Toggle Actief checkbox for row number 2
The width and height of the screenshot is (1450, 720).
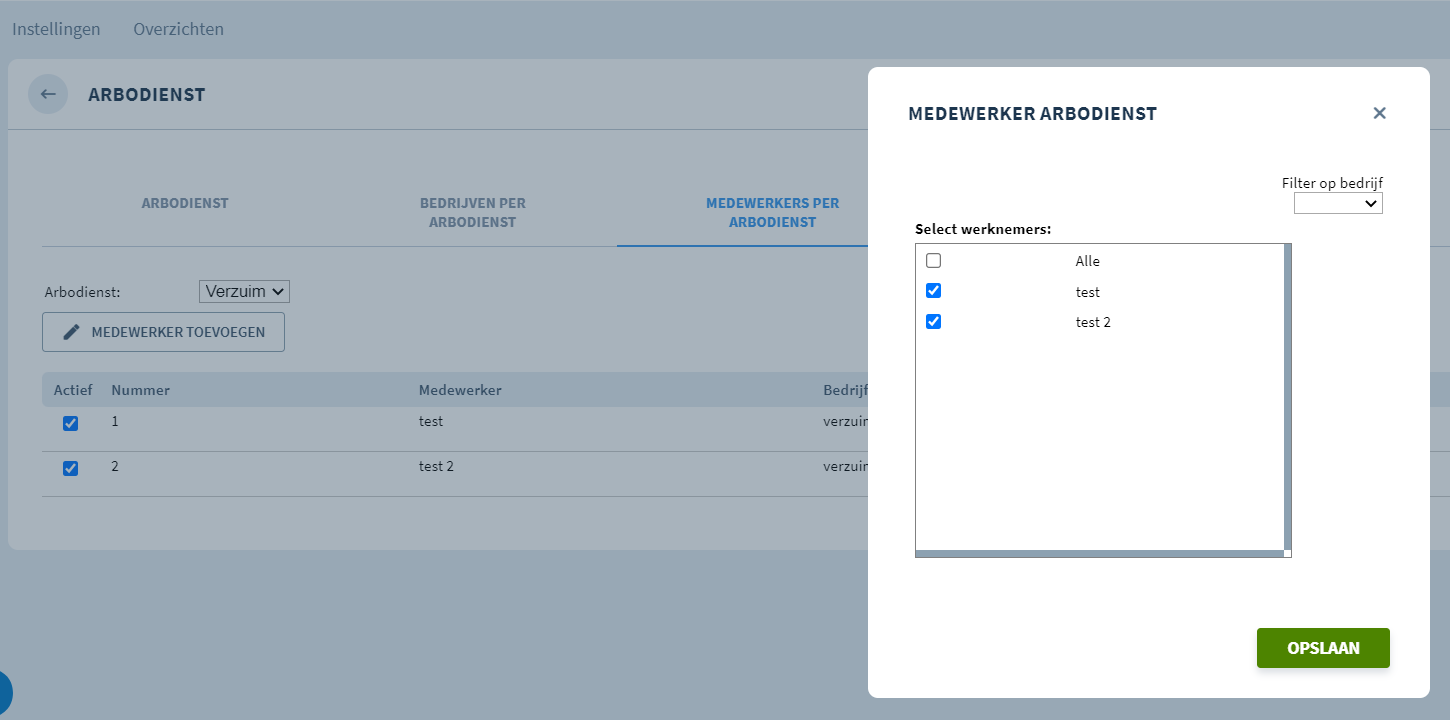coord(70,468)
